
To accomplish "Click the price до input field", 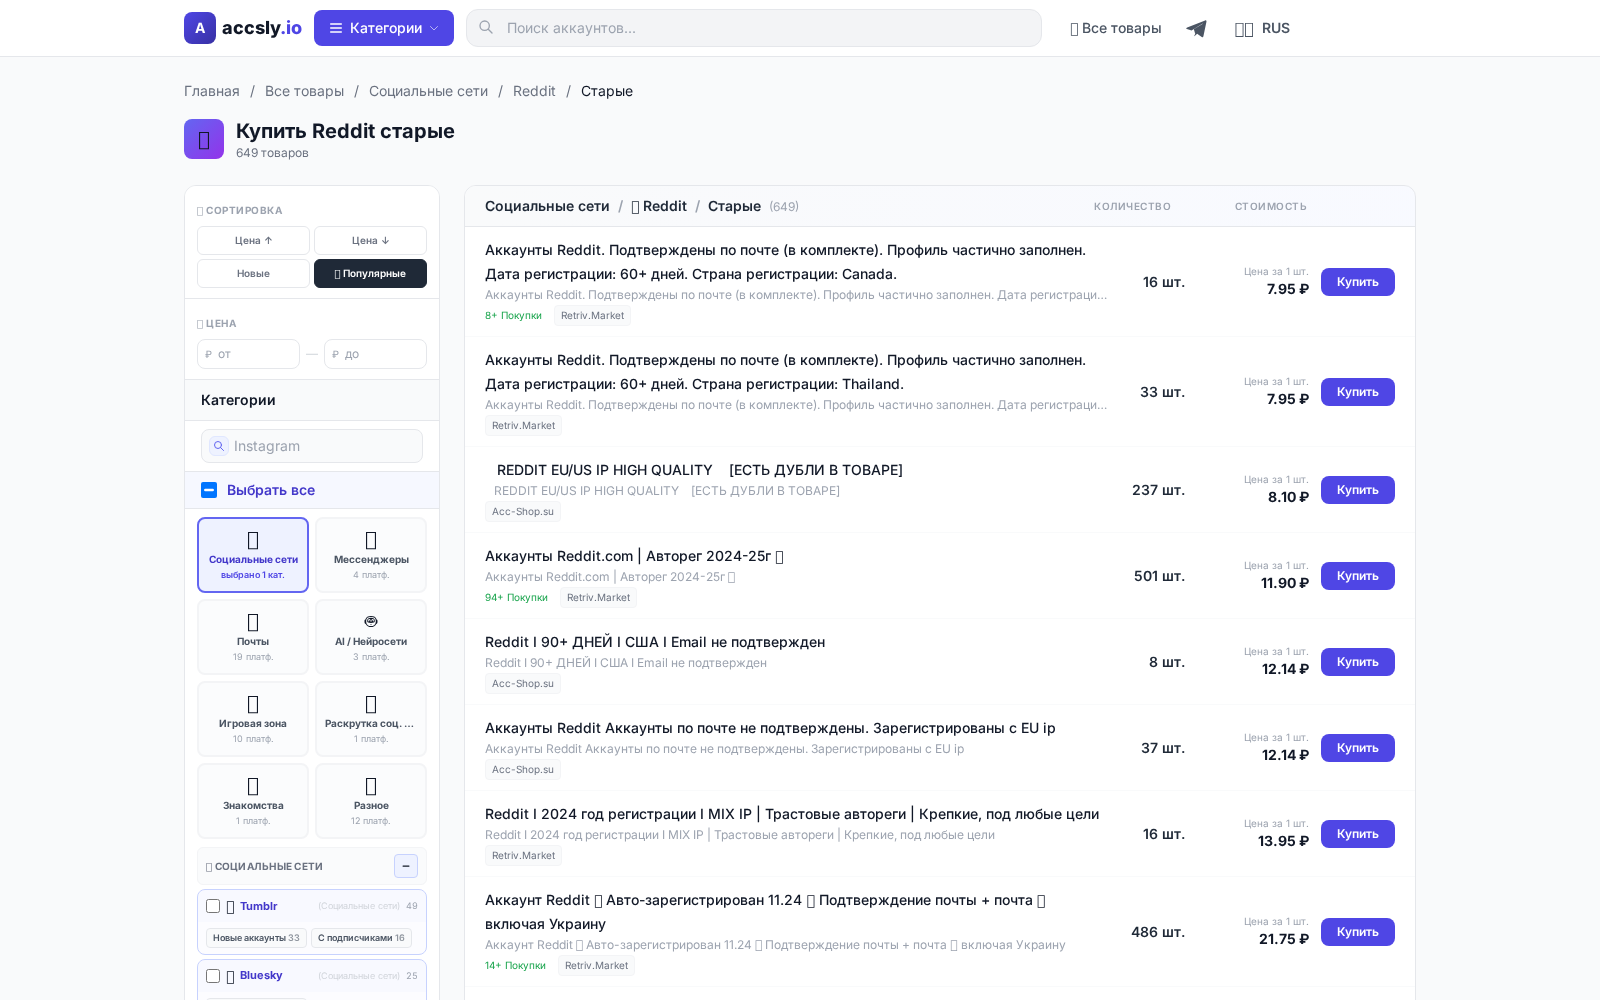I will click(375, 354).
